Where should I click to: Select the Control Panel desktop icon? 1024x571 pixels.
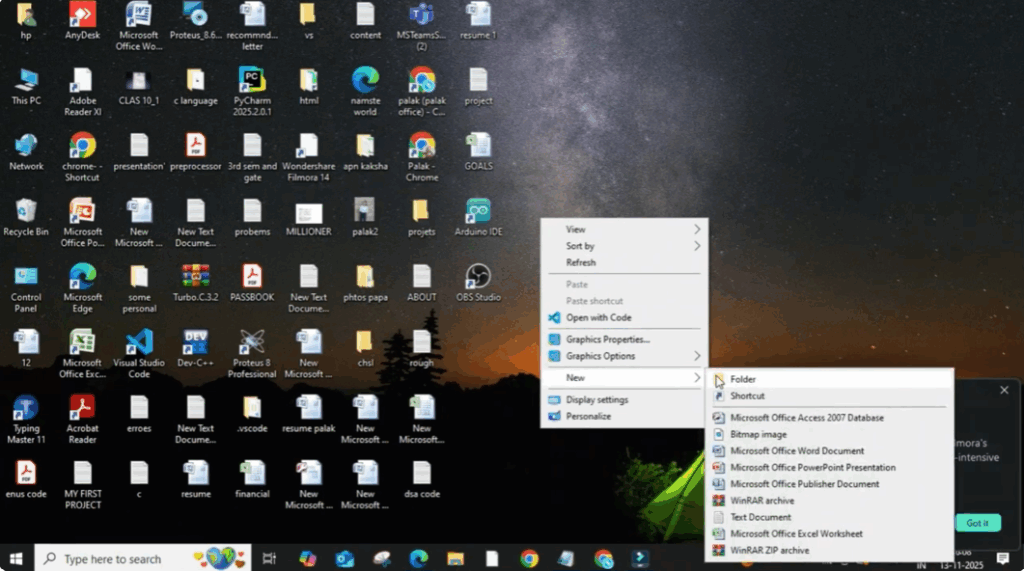click(26, 287)
